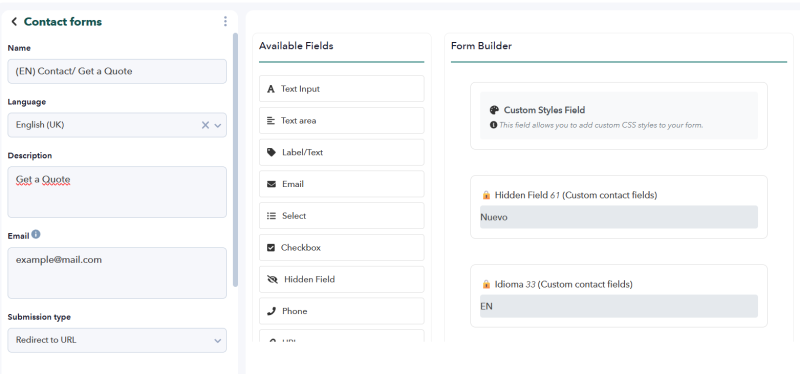Click the Submission type label
The image size is (800, 374).
click(39, 317)
